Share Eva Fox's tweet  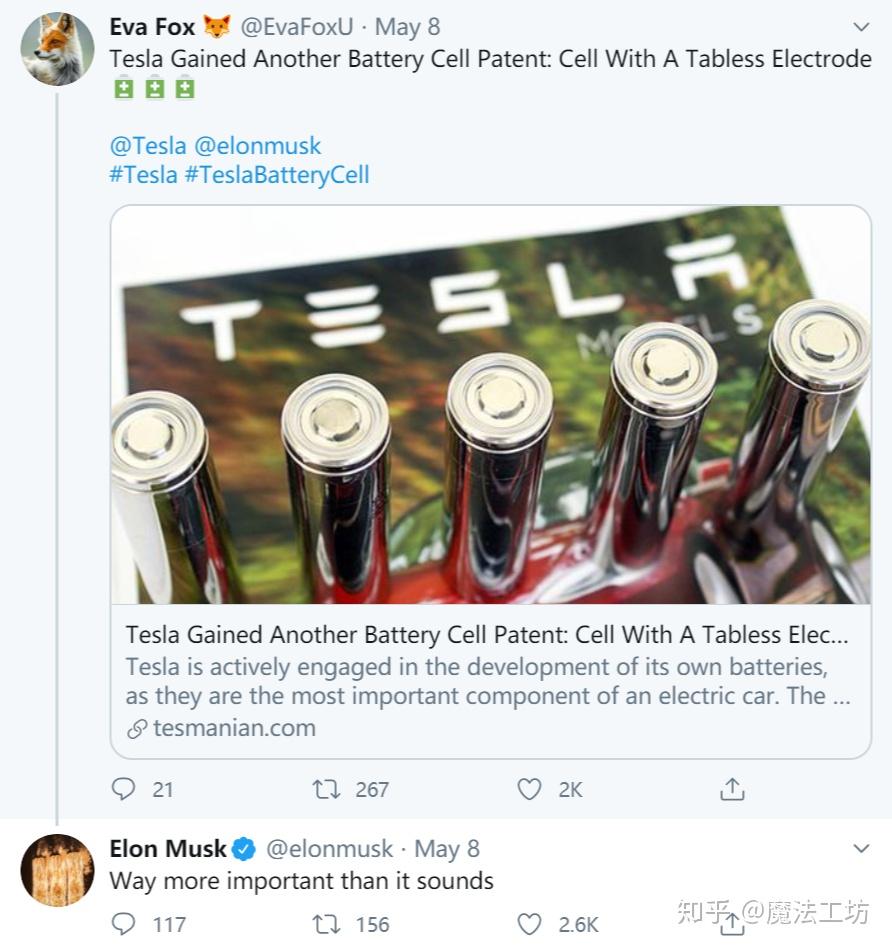[732, 789]
